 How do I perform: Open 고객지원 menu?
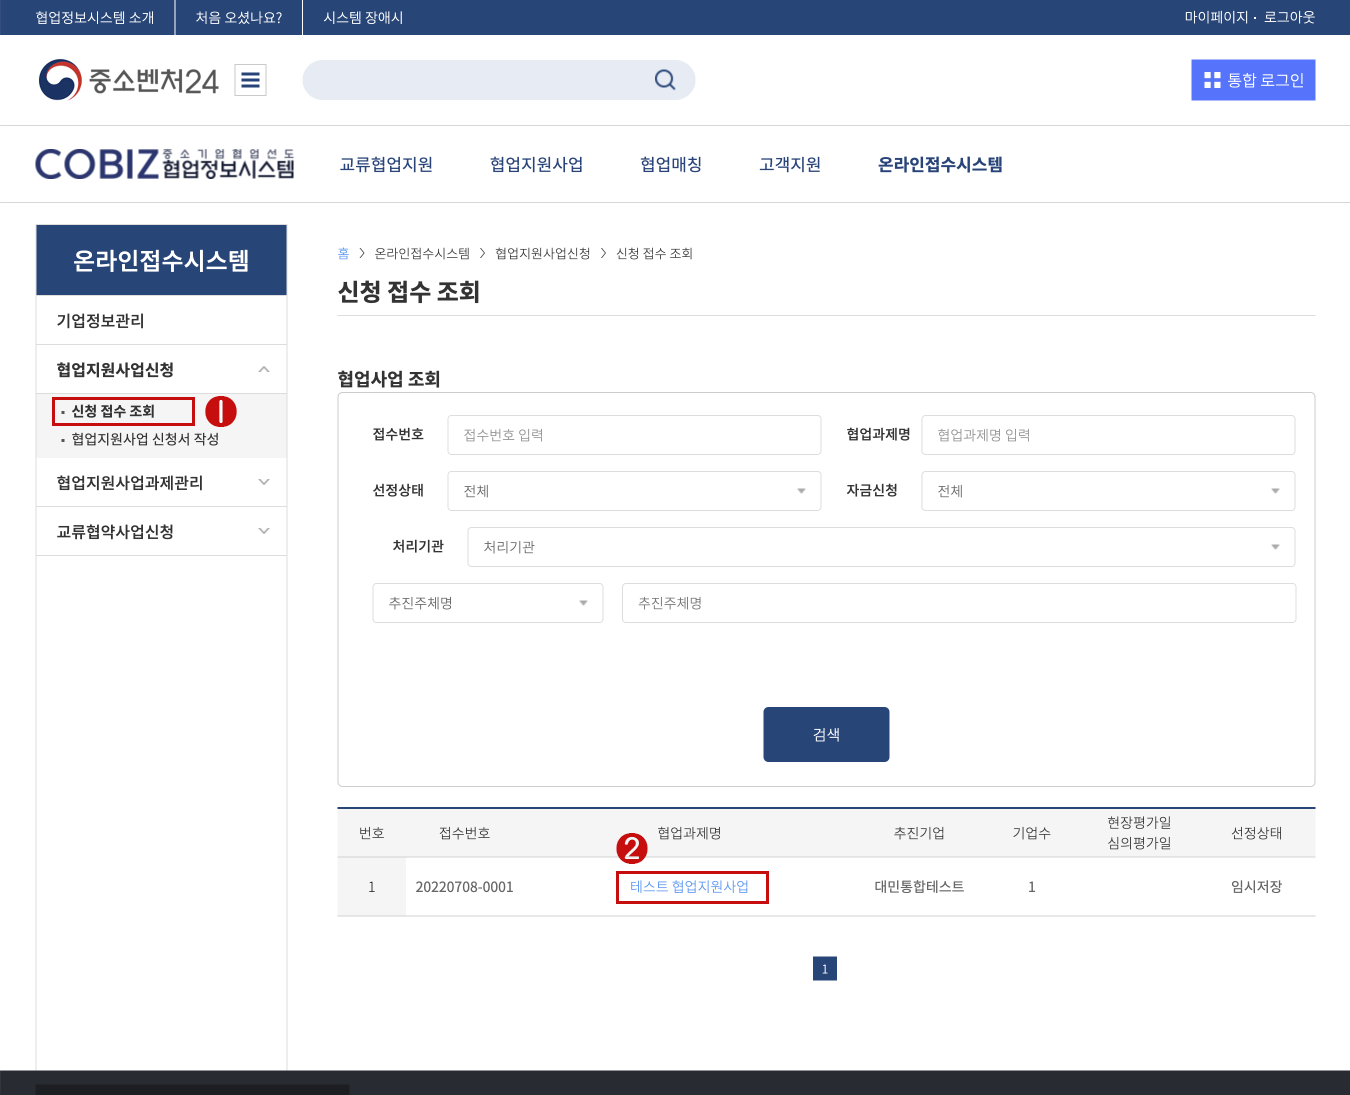tap(790, 164)
